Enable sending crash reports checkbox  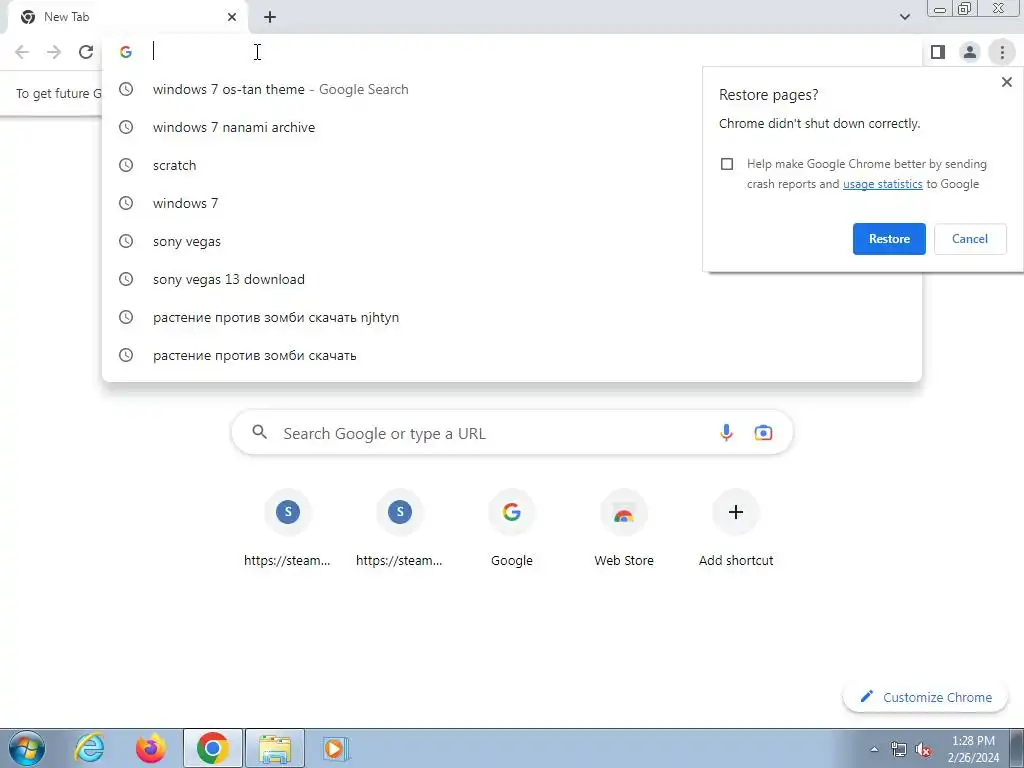[x=727, y=164]
